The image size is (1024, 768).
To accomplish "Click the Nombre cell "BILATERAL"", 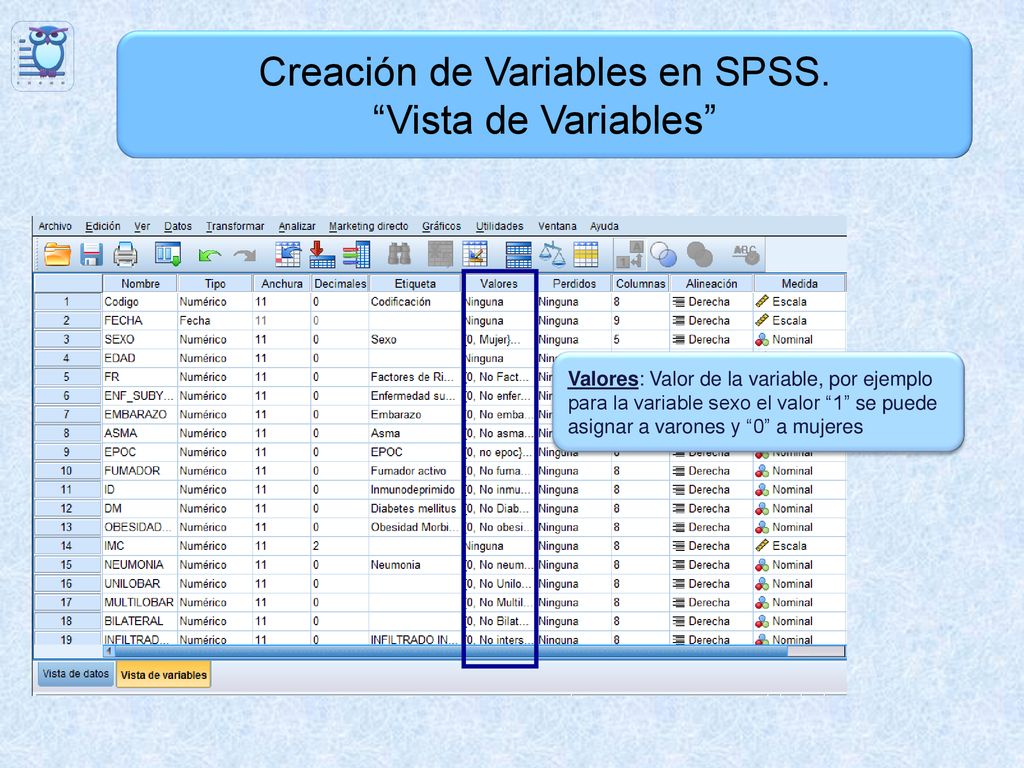I will [x=140, y=621].
